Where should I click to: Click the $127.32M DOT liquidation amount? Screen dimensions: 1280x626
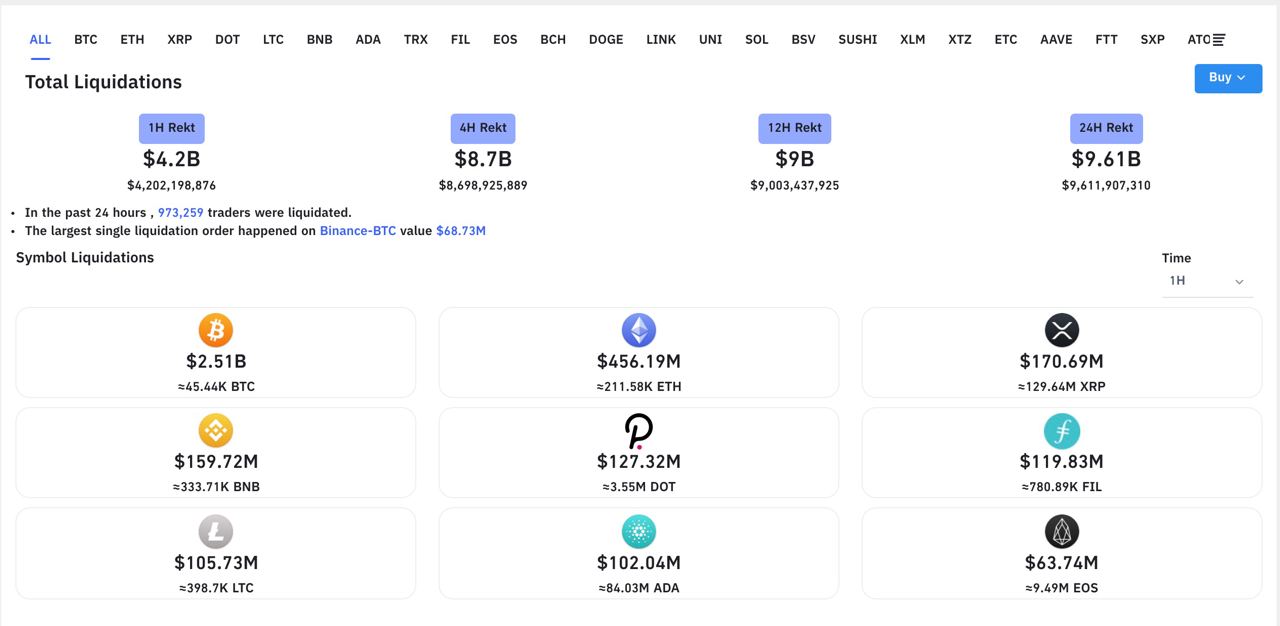tap(639, 462)
